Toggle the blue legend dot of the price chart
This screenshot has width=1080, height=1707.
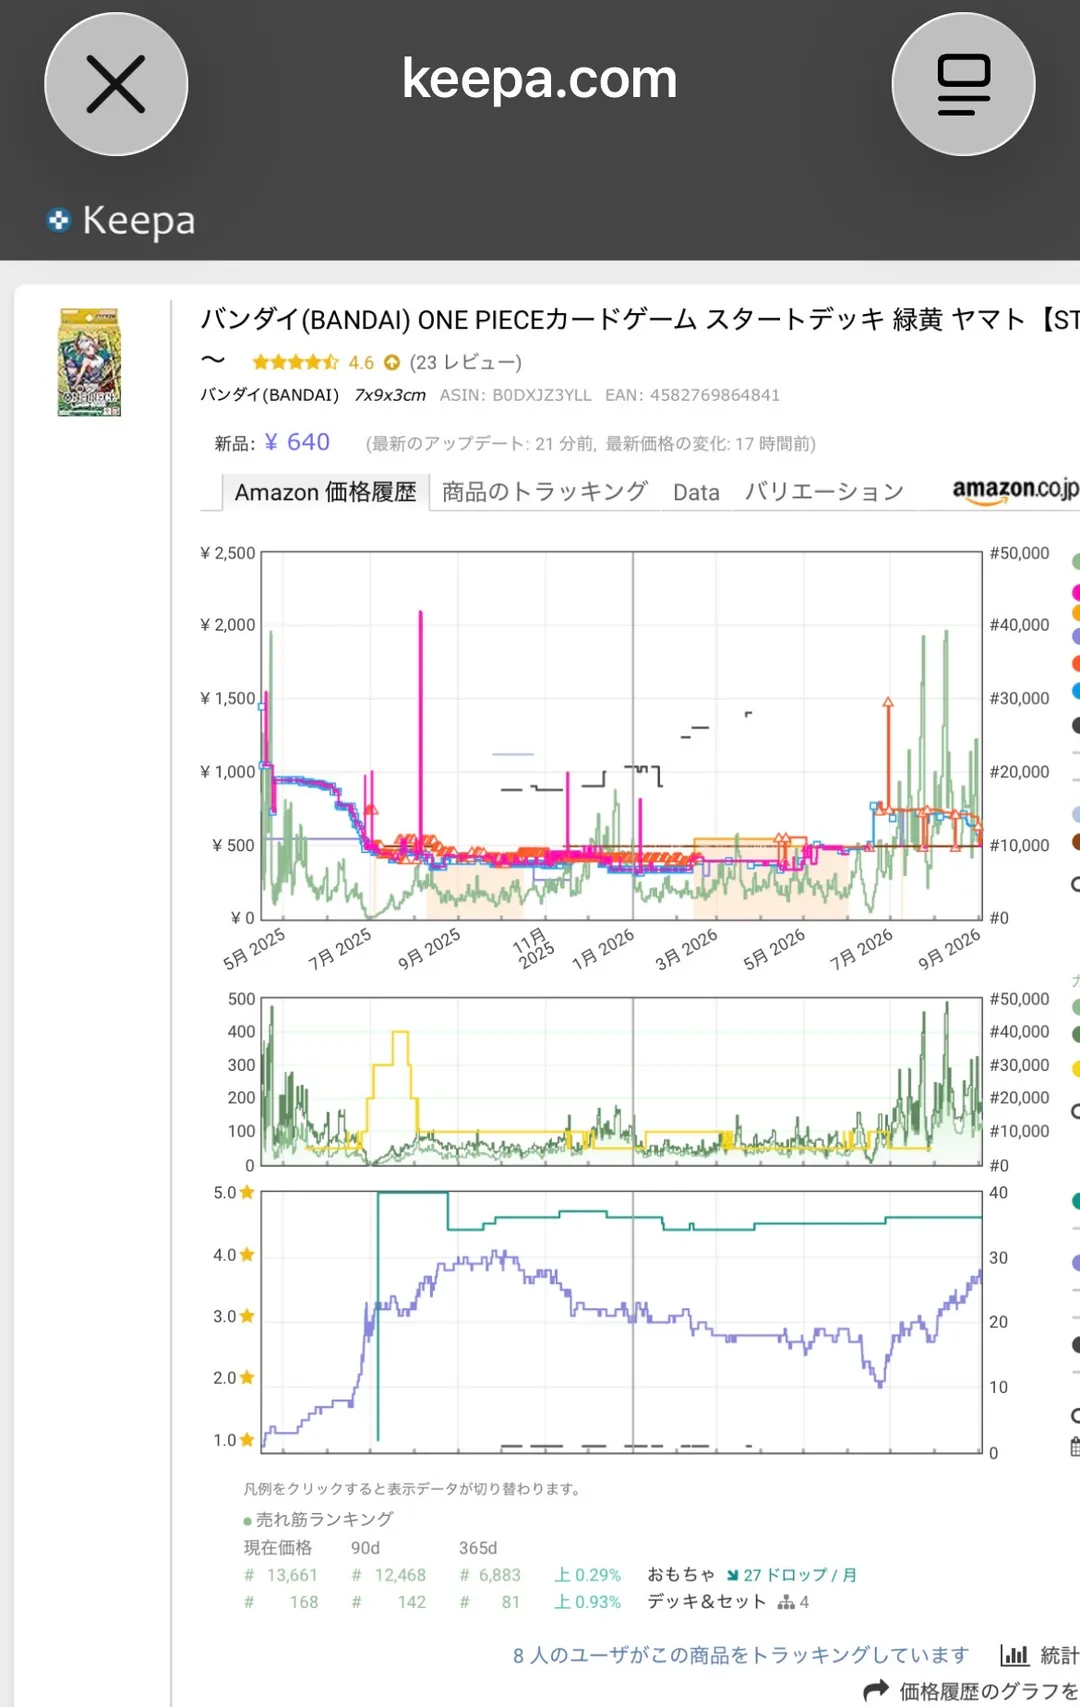click(x=1076, y=690)
